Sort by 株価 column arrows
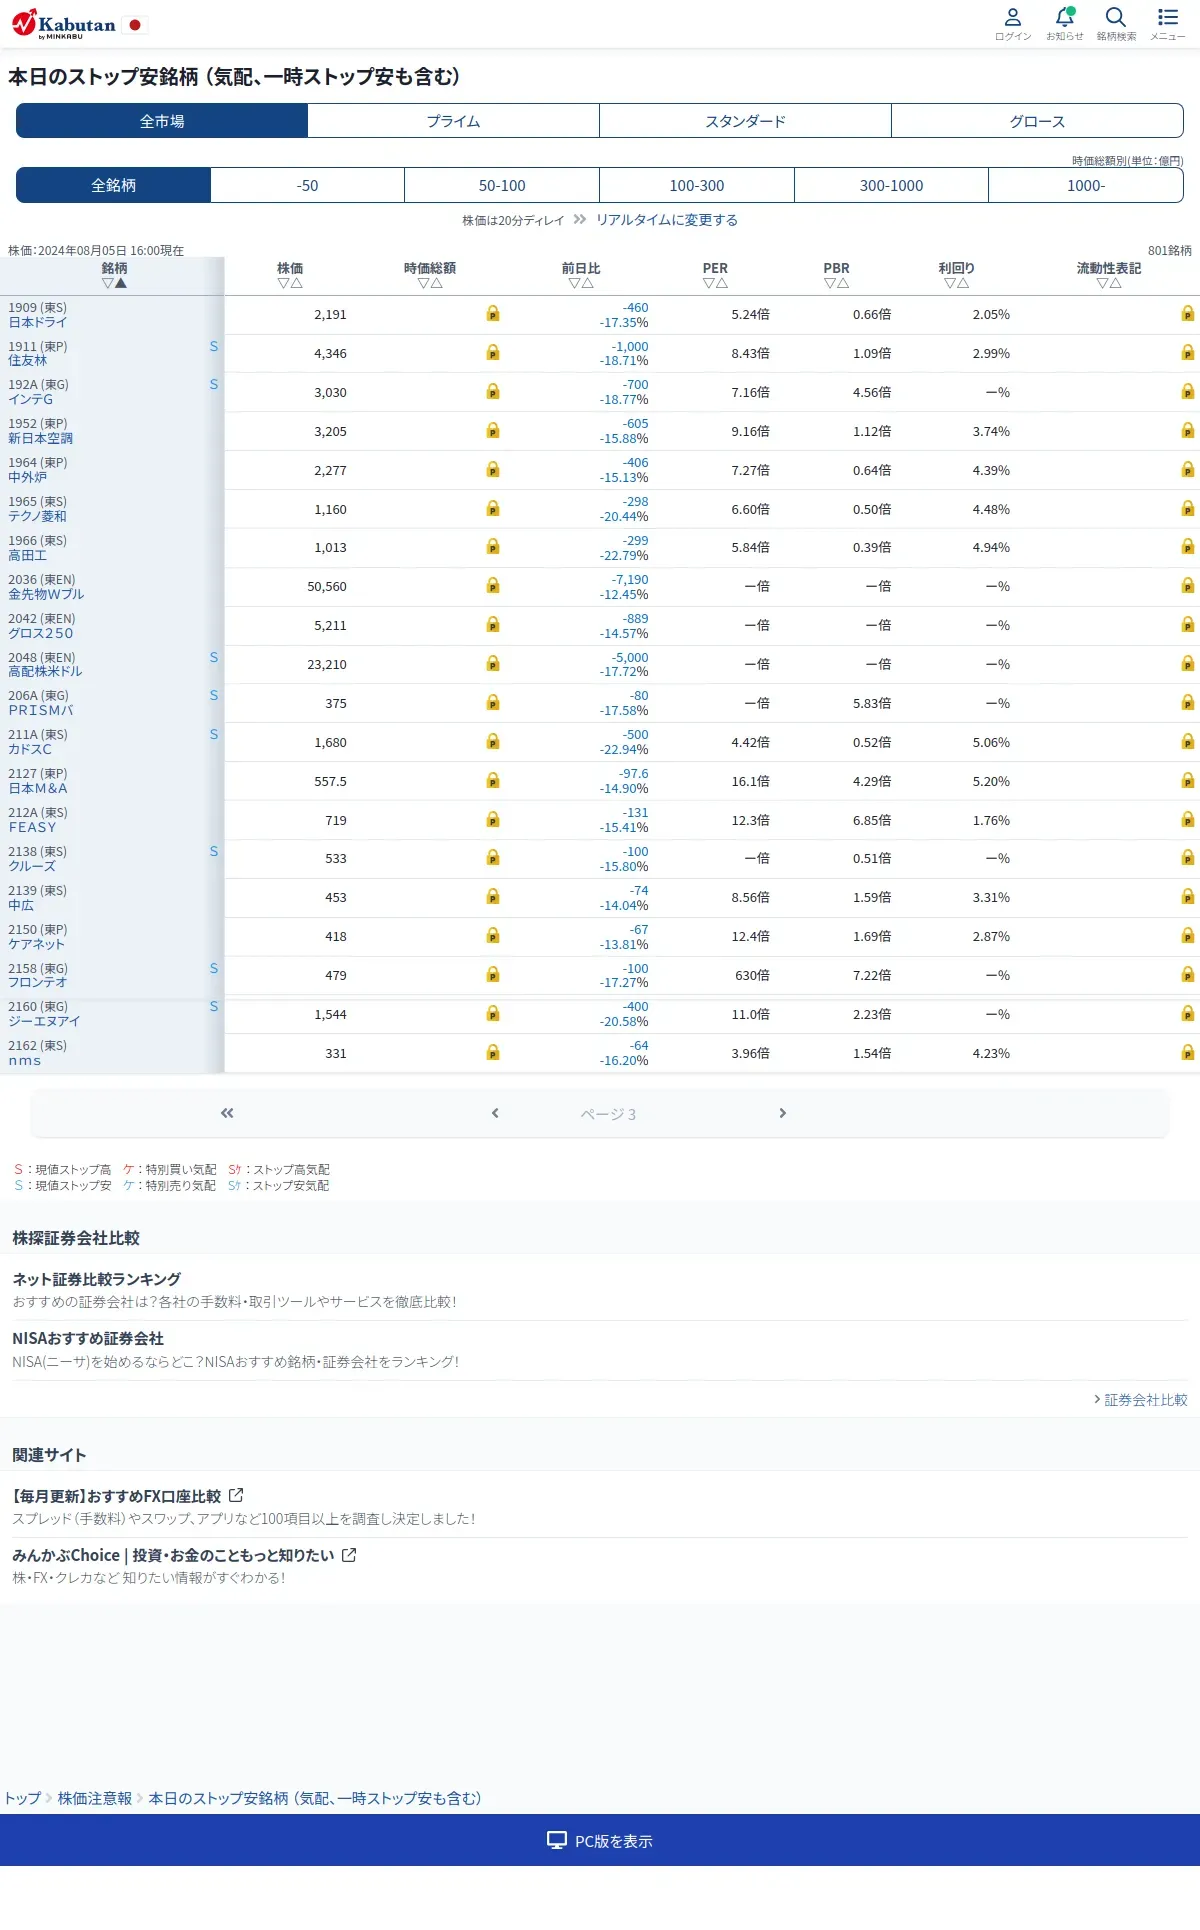The height and width of the screenshot is (1930, 1200). click(290, 283)
